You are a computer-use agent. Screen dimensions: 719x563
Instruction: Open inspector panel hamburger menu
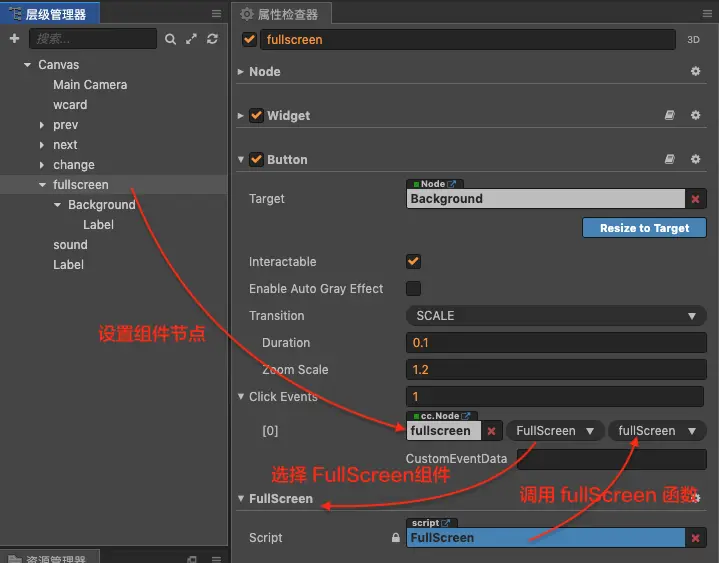(707, 14)
